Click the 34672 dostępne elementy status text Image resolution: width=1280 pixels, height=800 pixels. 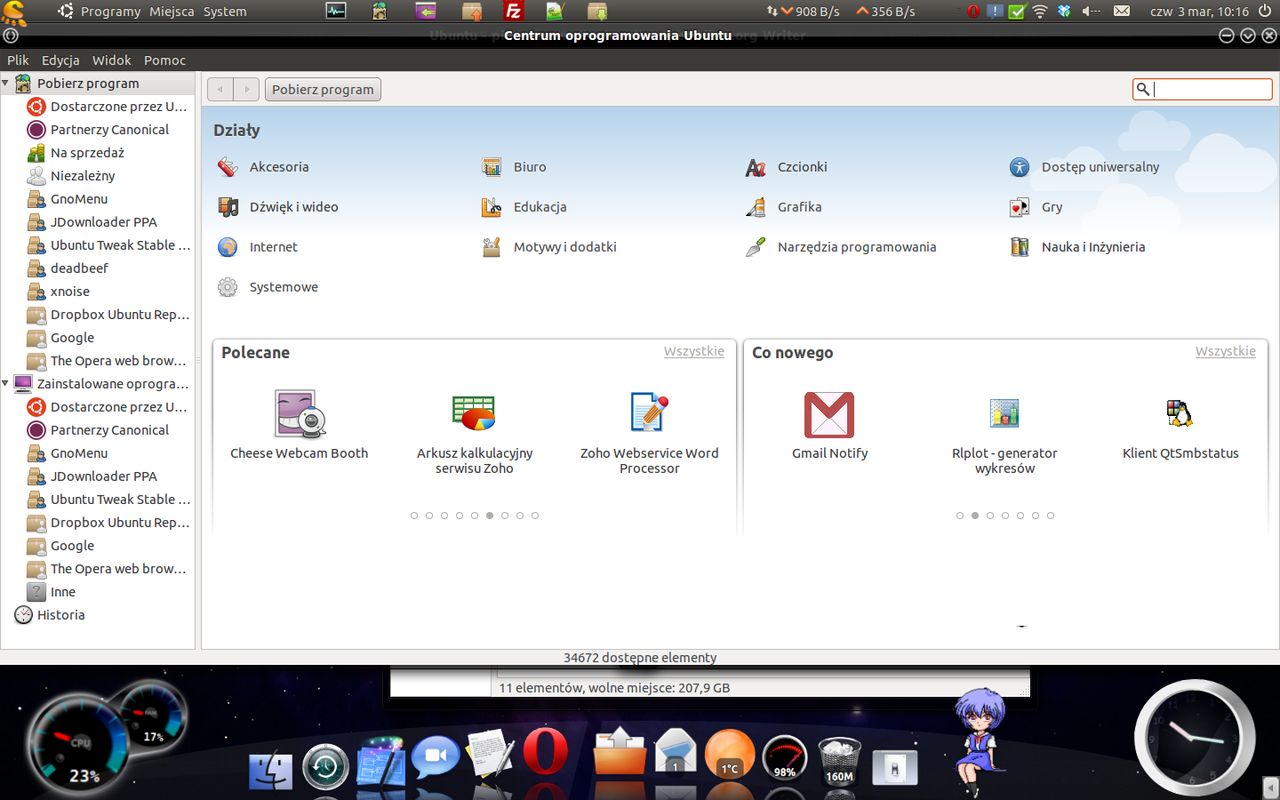pyautogui.click(x=640, y=657)
